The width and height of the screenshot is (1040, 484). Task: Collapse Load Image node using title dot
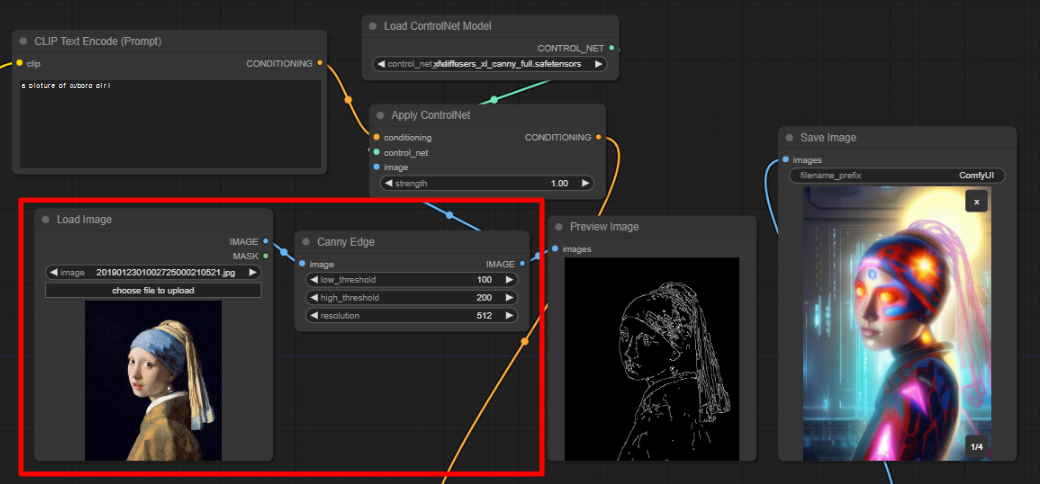pyautogui.click(x=46, y=219)
